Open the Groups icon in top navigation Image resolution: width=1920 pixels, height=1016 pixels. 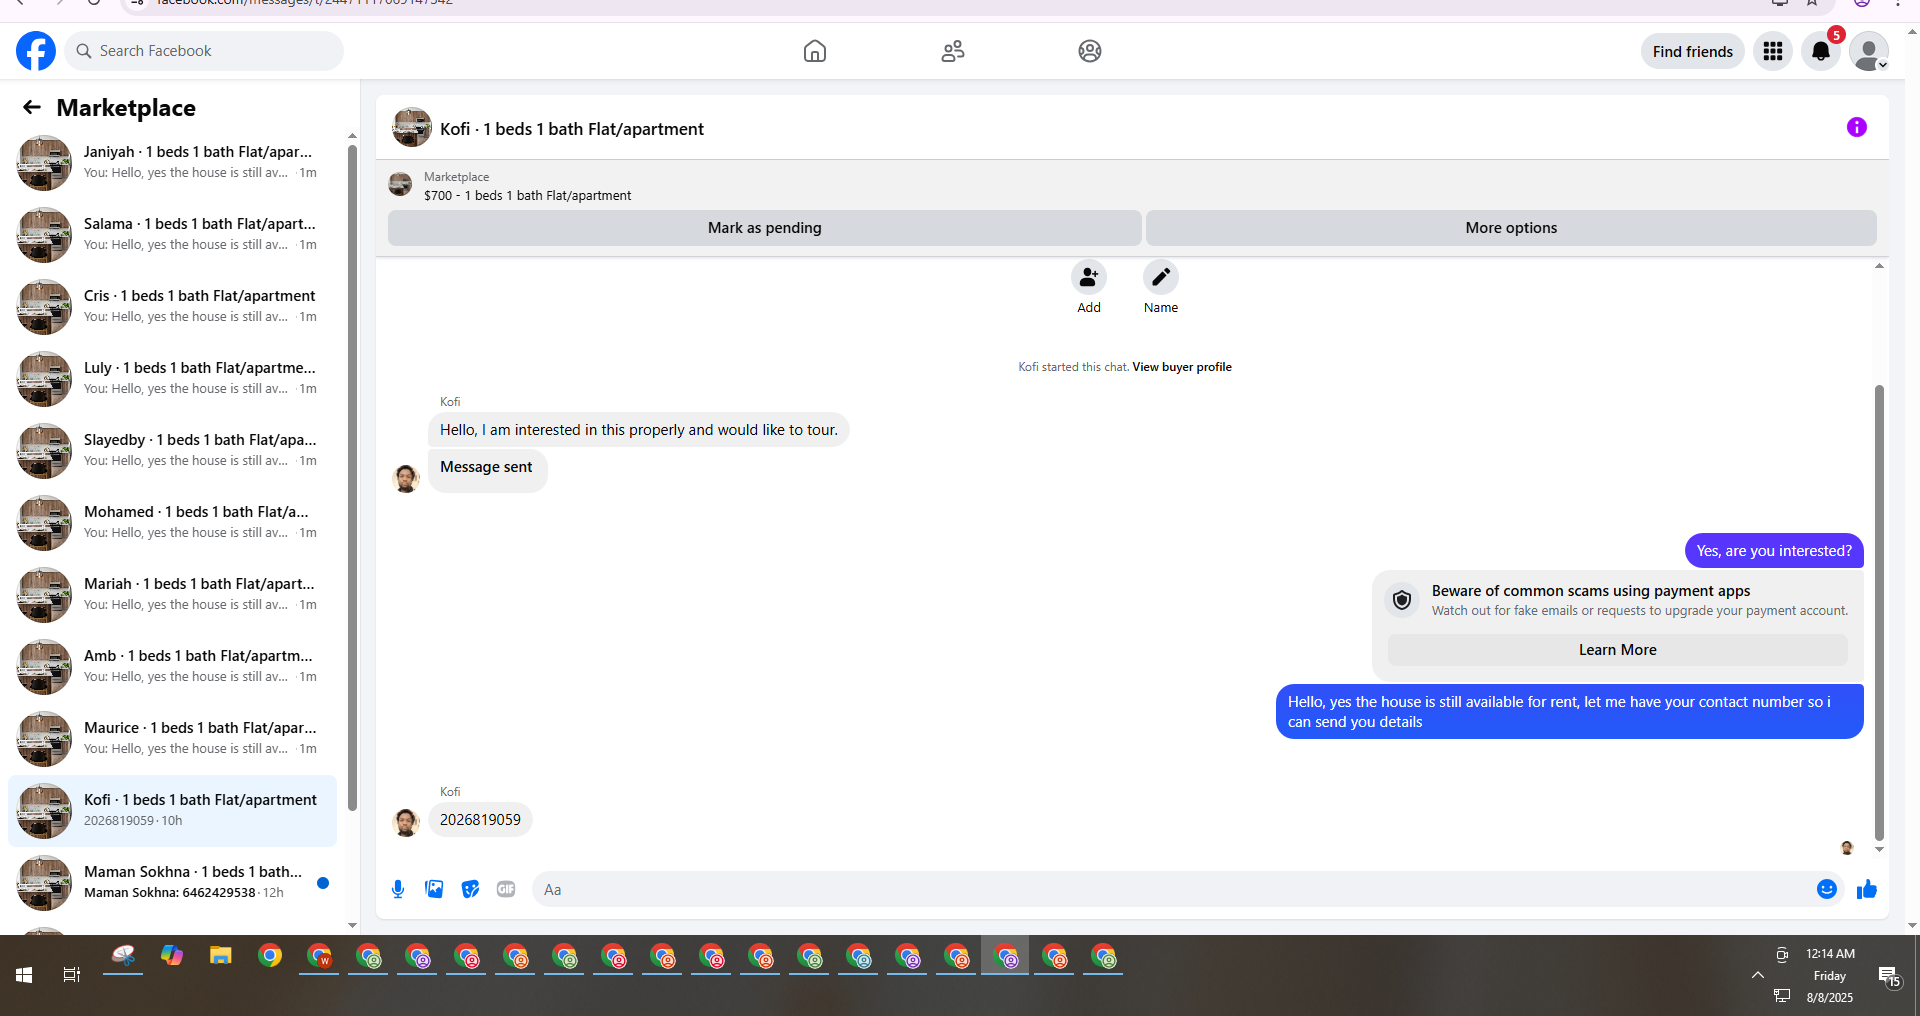[x=1090, y=51]
